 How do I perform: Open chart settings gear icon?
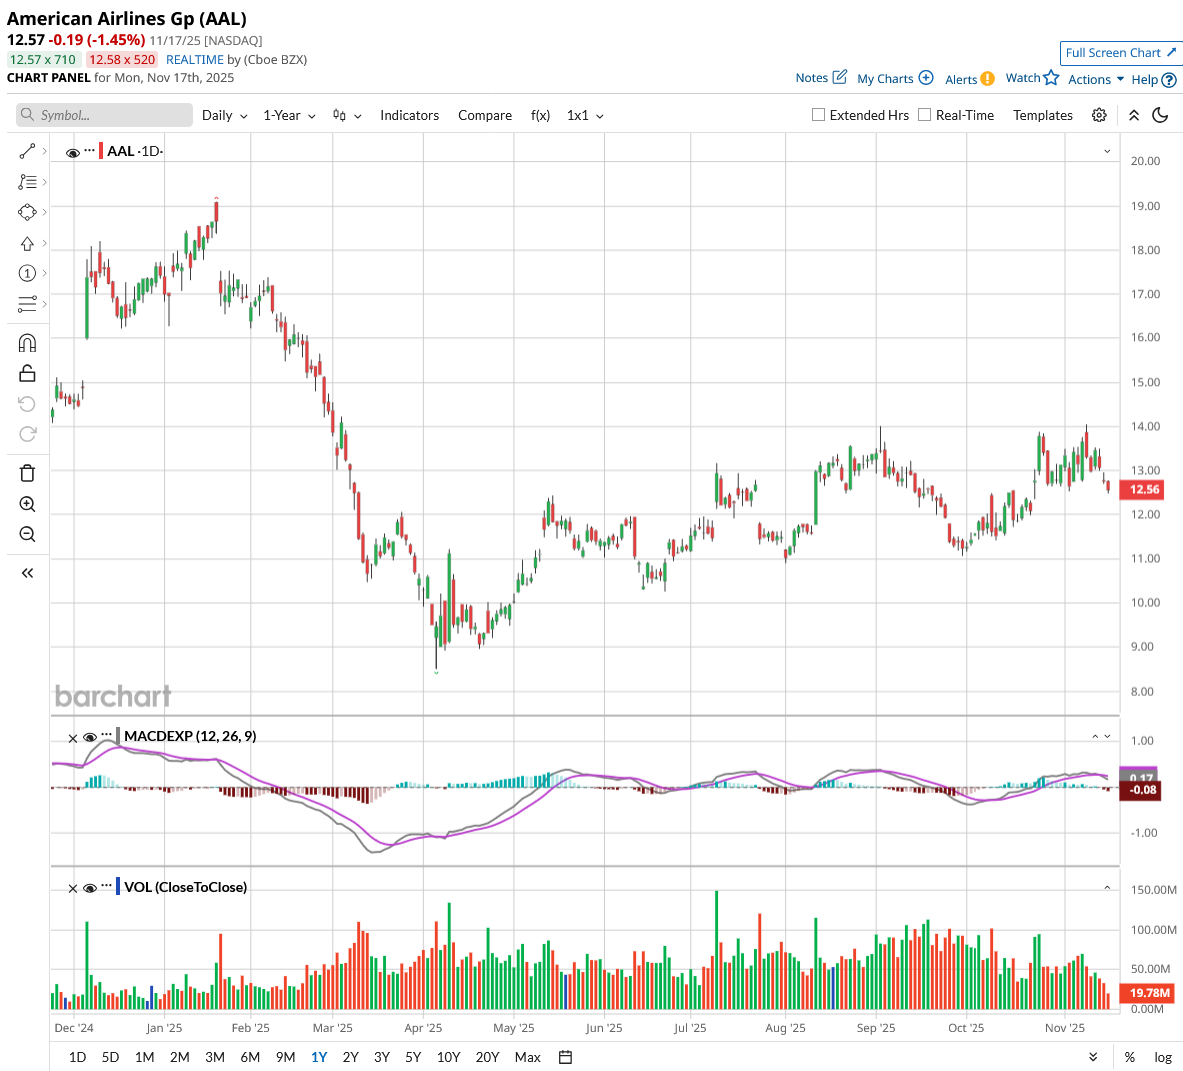pos(1099,115)
